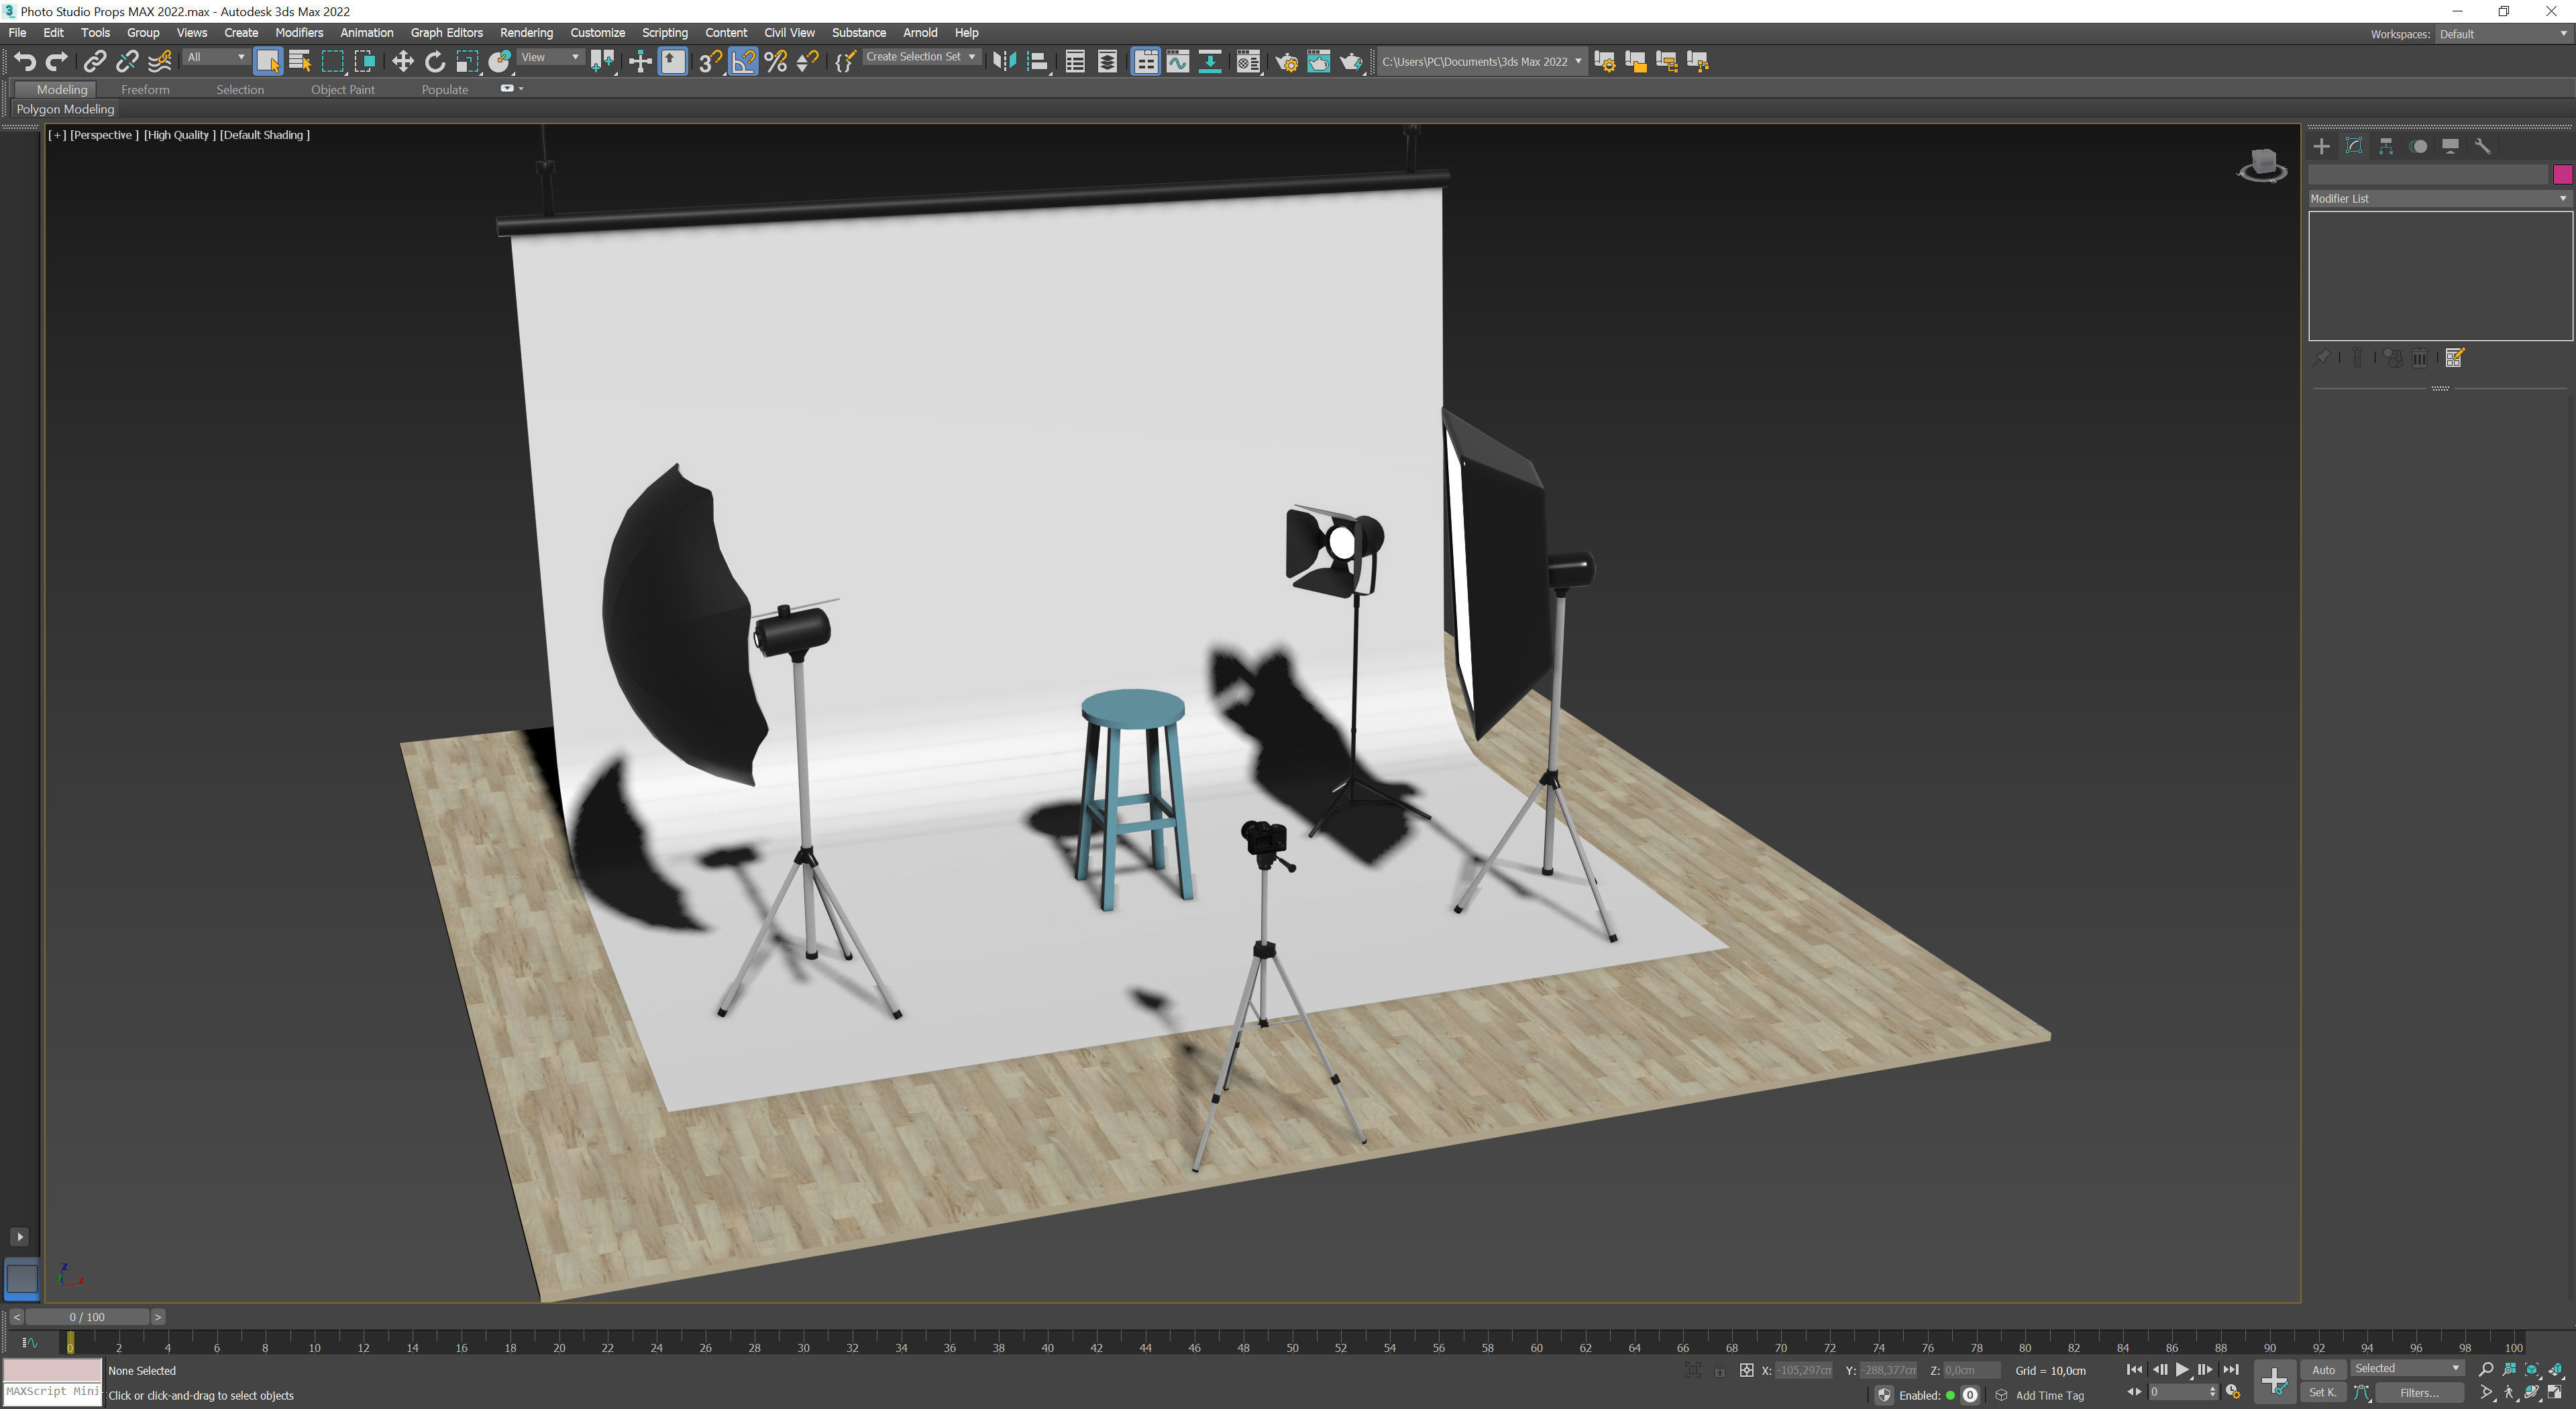Open the Curve Editor icon
This screenshot has height=1409, width=2576.
[1178, 62]
